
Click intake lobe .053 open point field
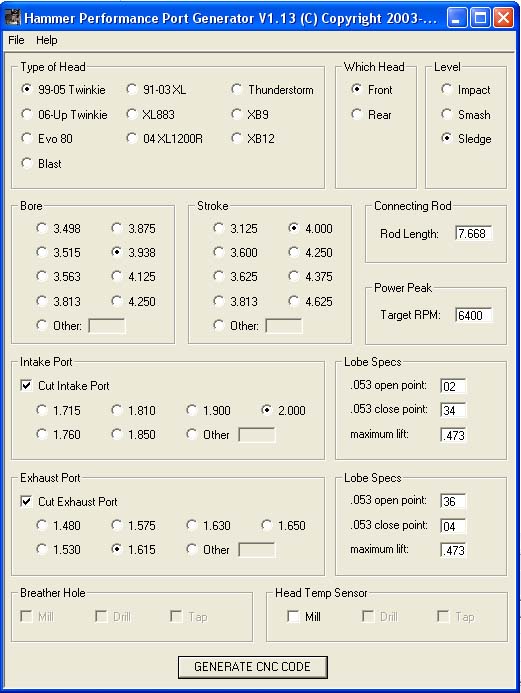click(453, 386)
